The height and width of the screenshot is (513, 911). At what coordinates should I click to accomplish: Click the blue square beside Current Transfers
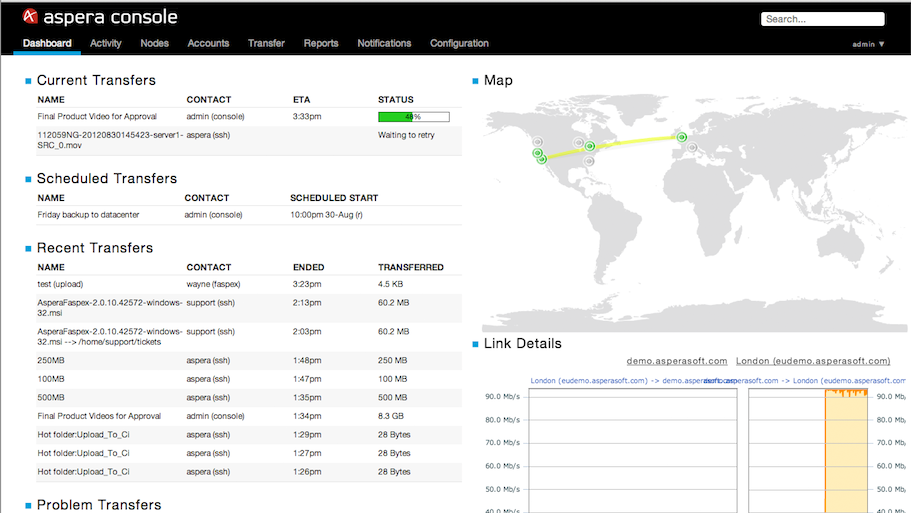(29, 81)
